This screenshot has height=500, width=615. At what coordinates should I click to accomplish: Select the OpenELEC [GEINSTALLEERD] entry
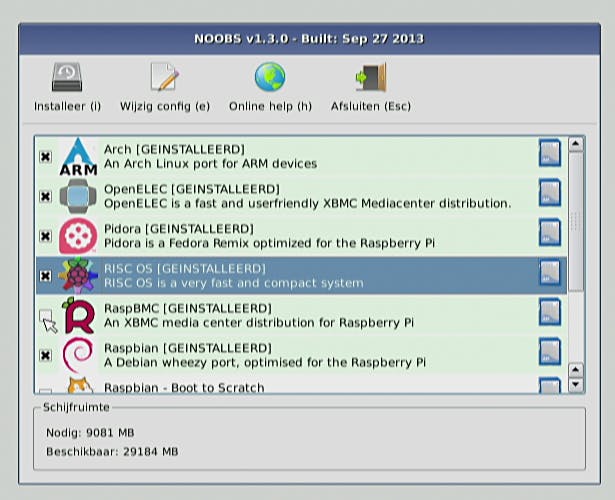click(301, 196)
